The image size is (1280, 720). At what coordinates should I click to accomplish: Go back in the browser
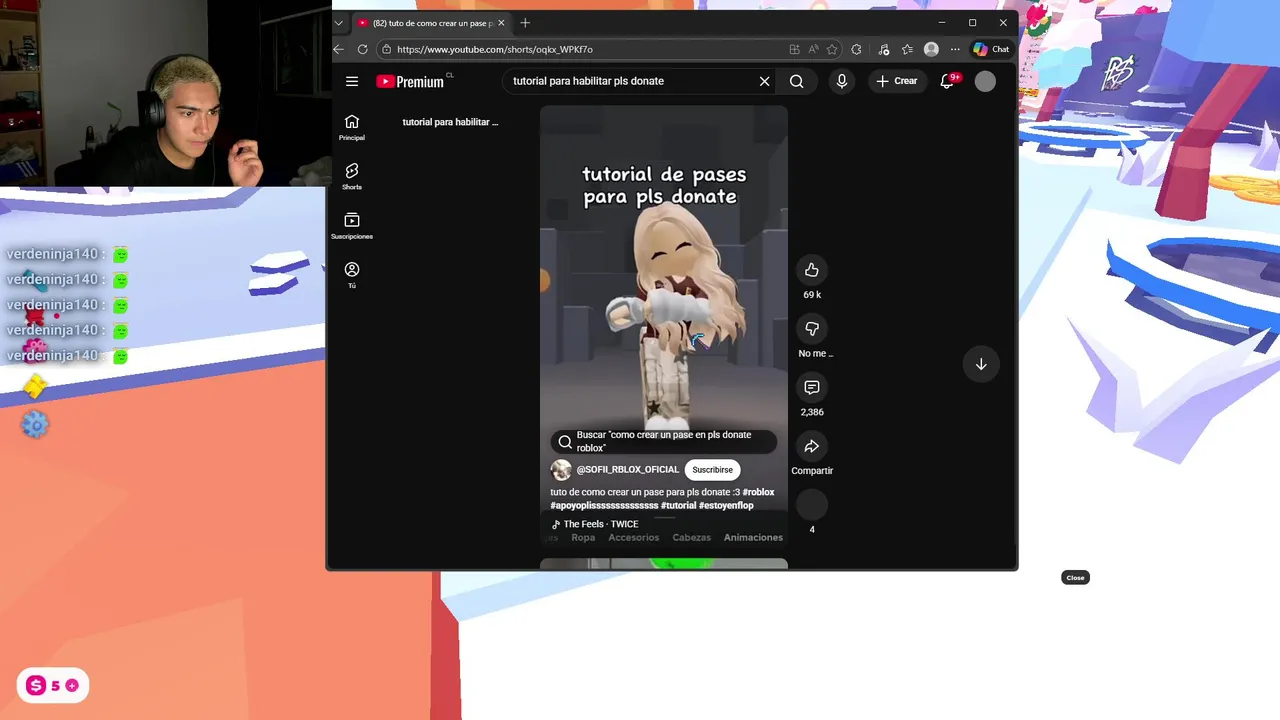click(338, 49)
